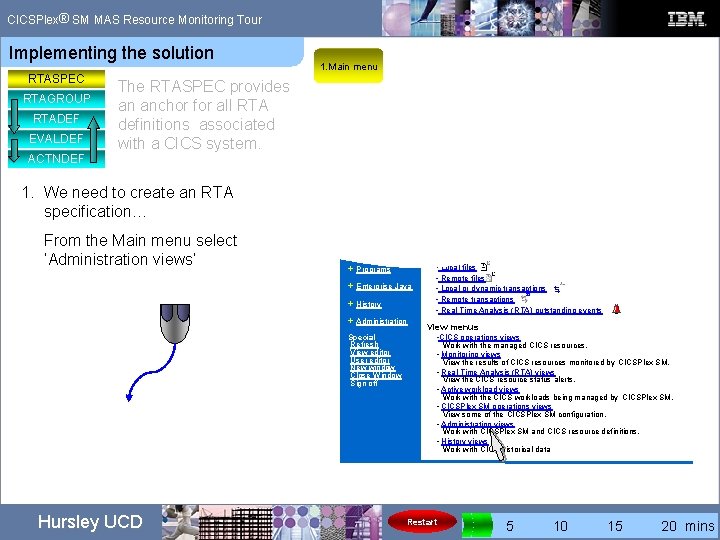The image size is (720, 540).
Task: Click the Remote files page icon
Action: point(490,276)
